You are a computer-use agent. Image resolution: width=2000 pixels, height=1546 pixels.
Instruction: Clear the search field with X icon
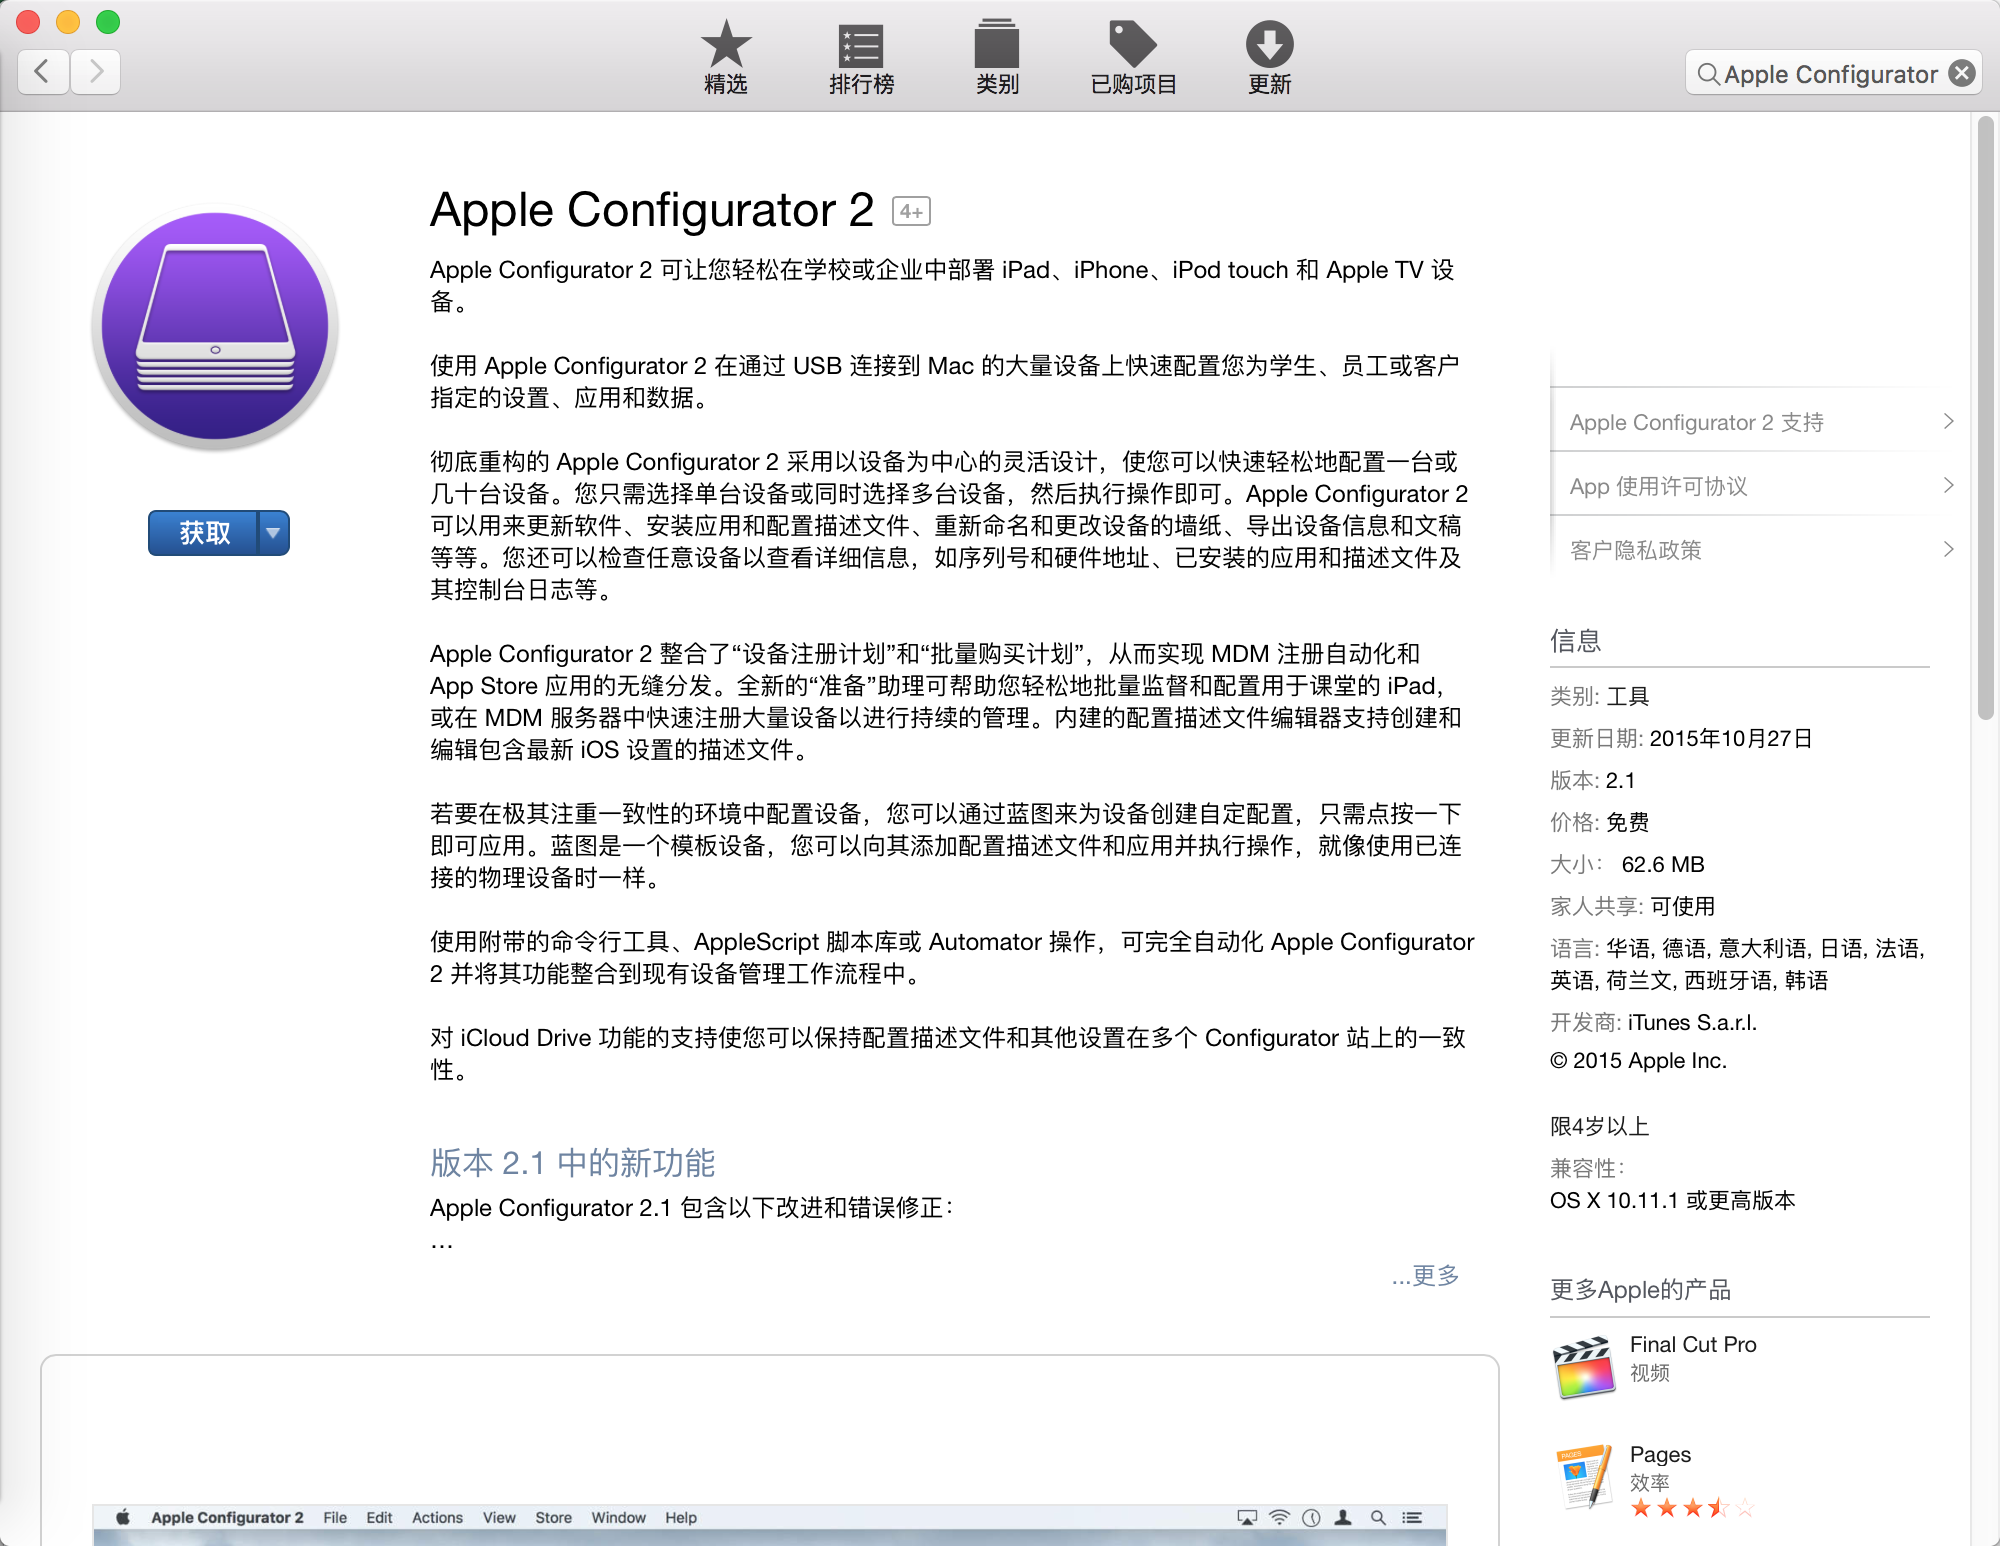[x=1962, y=73]
